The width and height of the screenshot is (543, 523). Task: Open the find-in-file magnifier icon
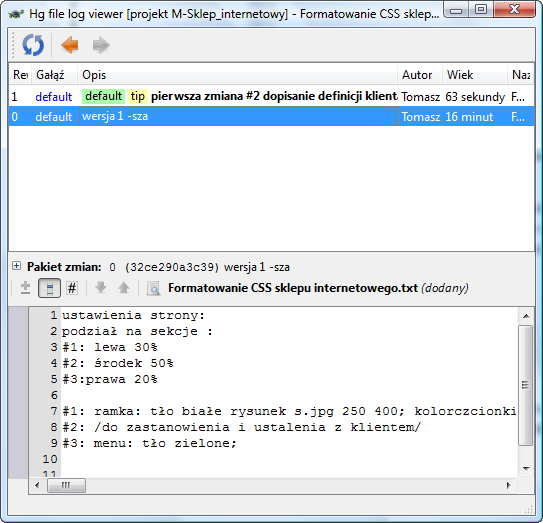tap(153, 288)
